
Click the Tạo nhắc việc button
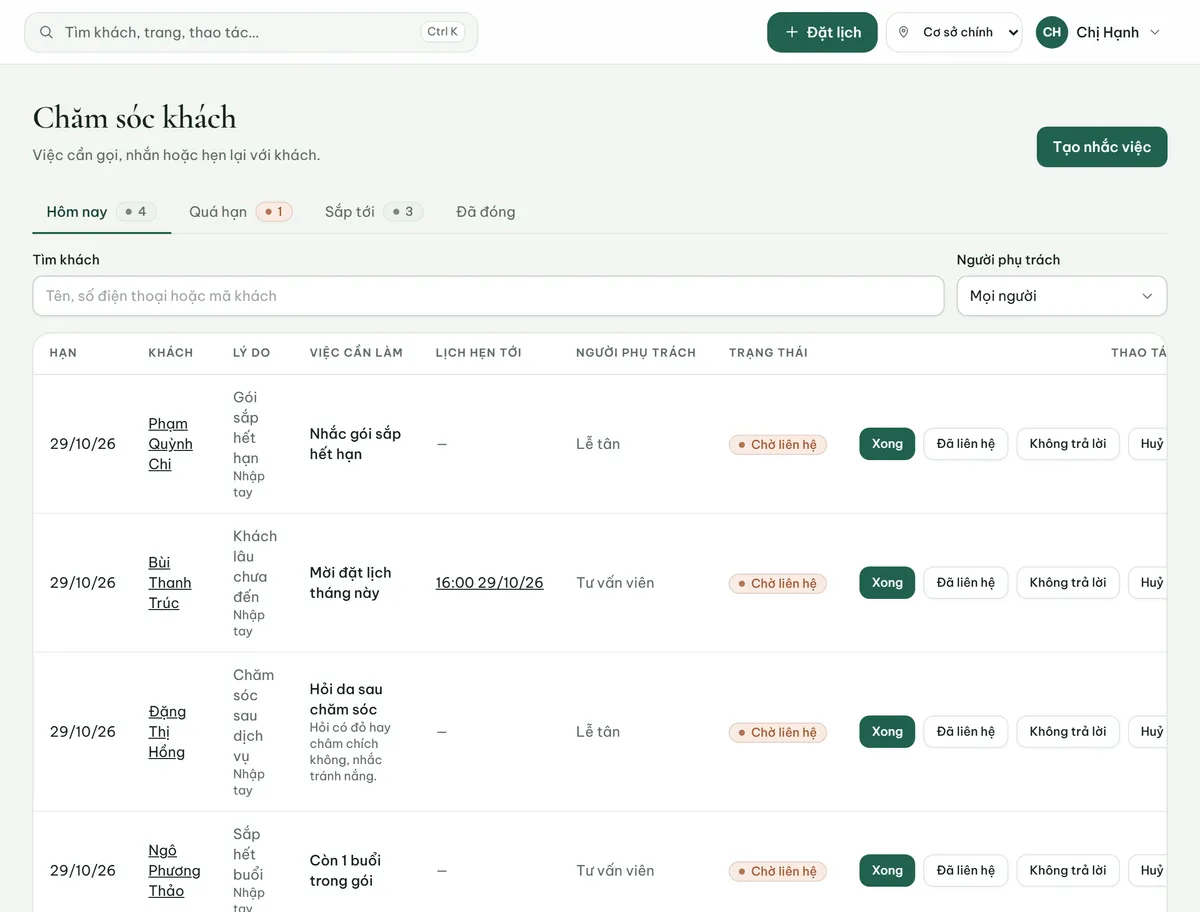pyautogui.click(x=1102, y=147)
